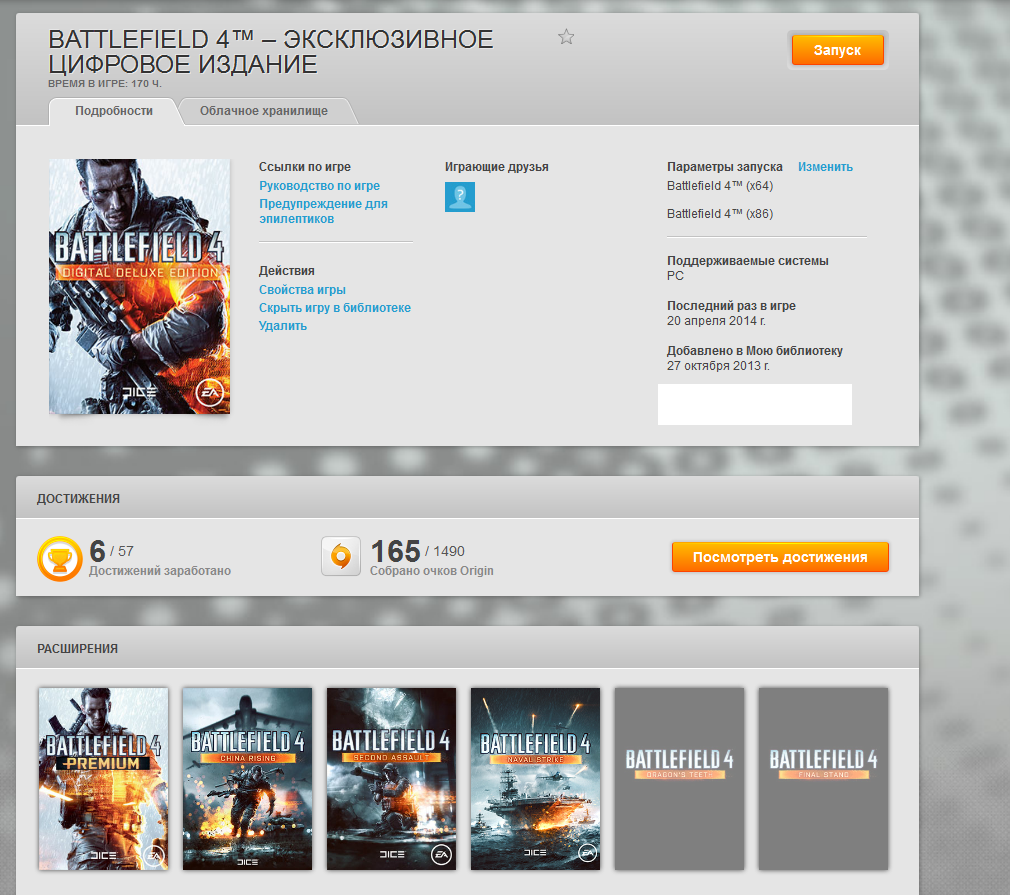Click ВРЕМЯ В ИГРЕ: 170 ч. text
1010x895 pixels.
tap(105, 84)
